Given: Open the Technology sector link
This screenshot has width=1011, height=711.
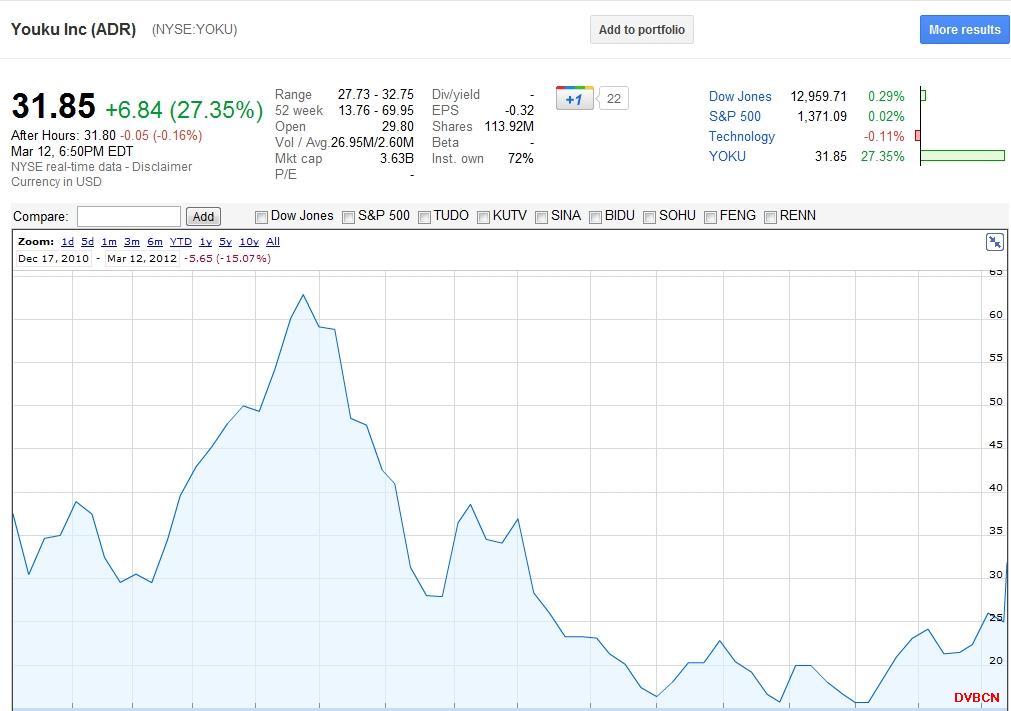Looking at the screenshot, I should (x=741, y=137).
